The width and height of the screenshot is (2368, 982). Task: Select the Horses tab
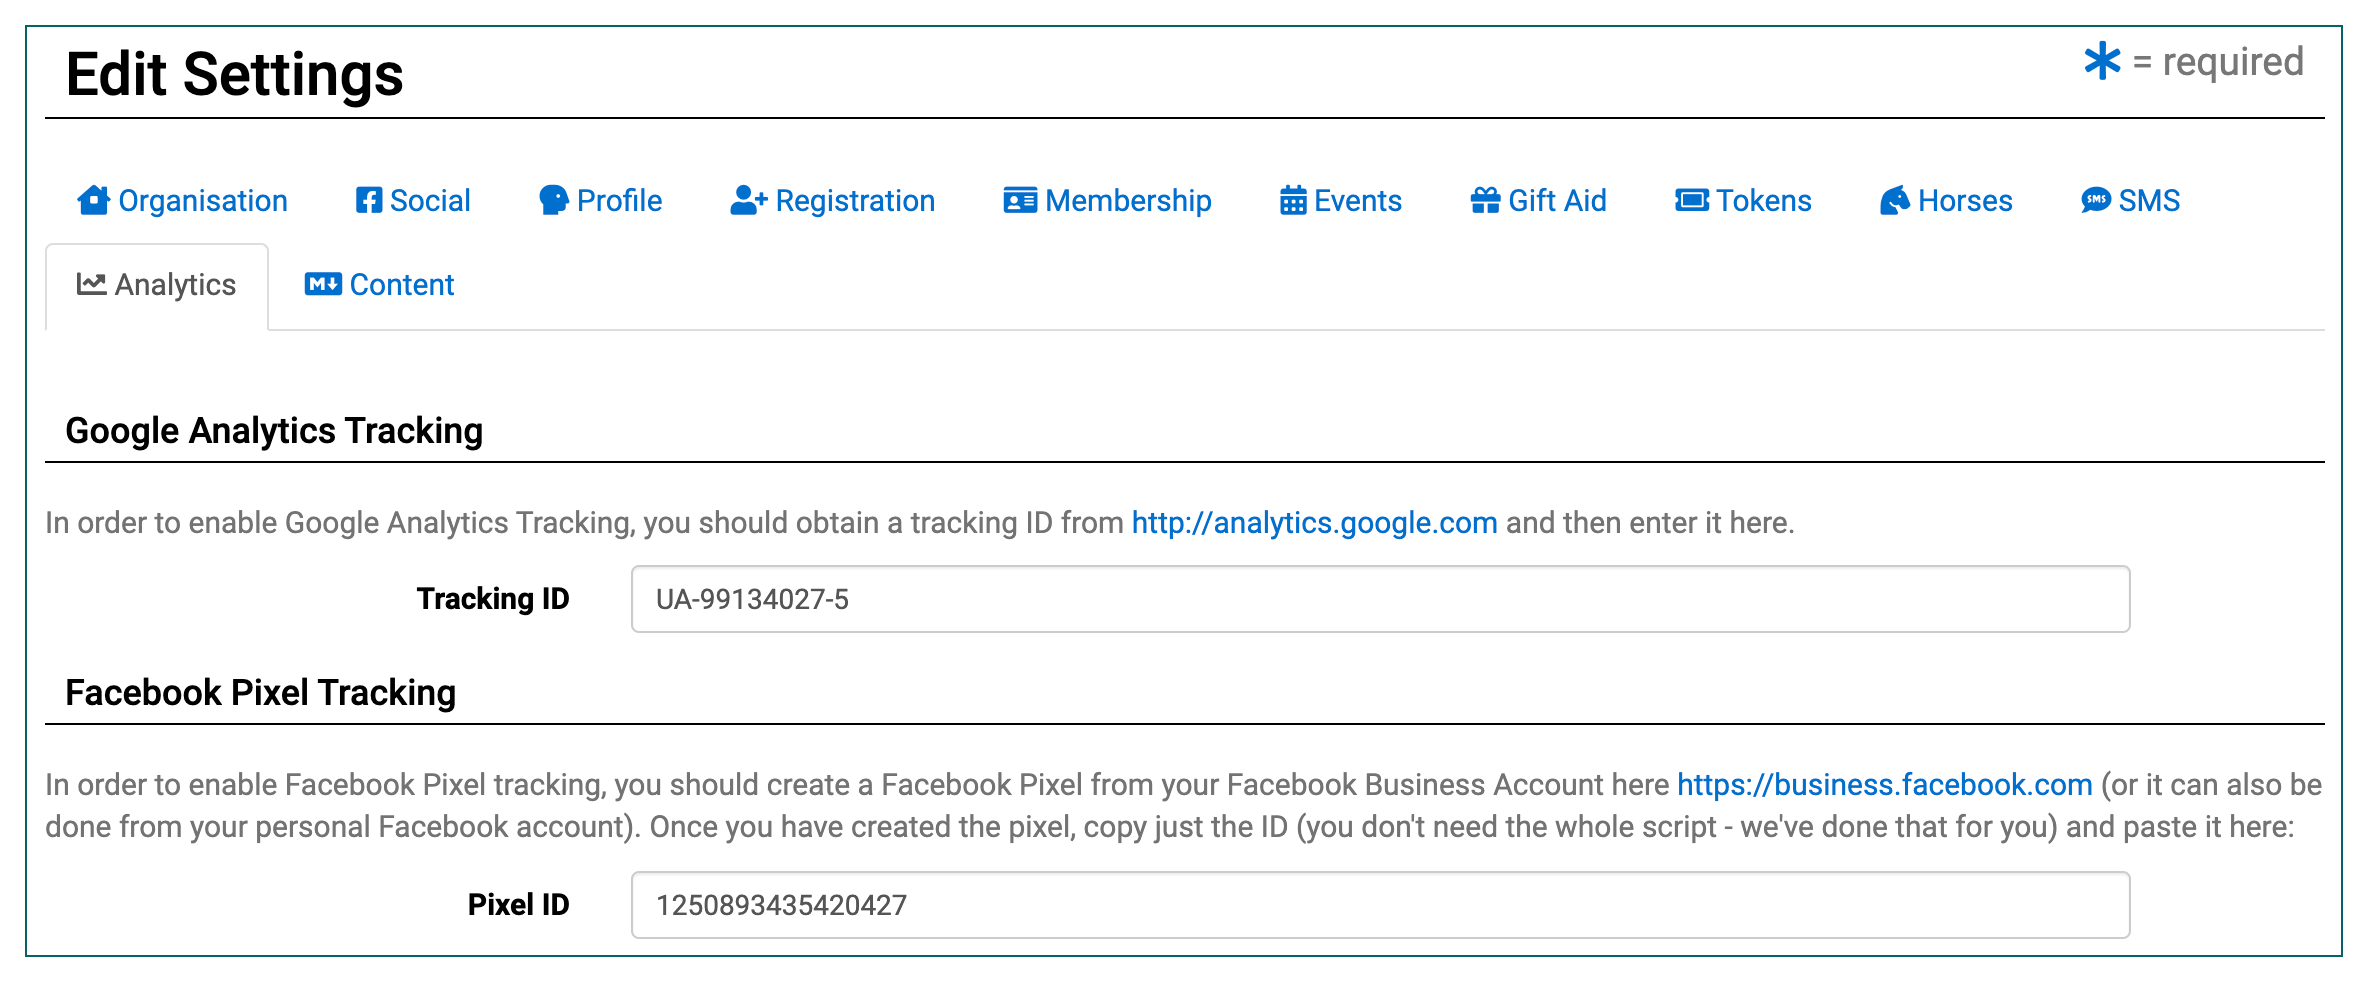(1946, 201)
